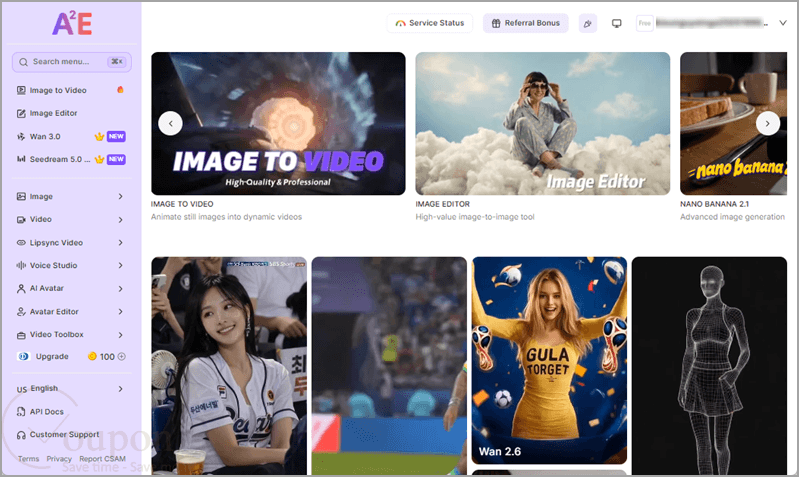
Task: Open the API Docs link
Action: pyautogui.click(x=46, y=411)
